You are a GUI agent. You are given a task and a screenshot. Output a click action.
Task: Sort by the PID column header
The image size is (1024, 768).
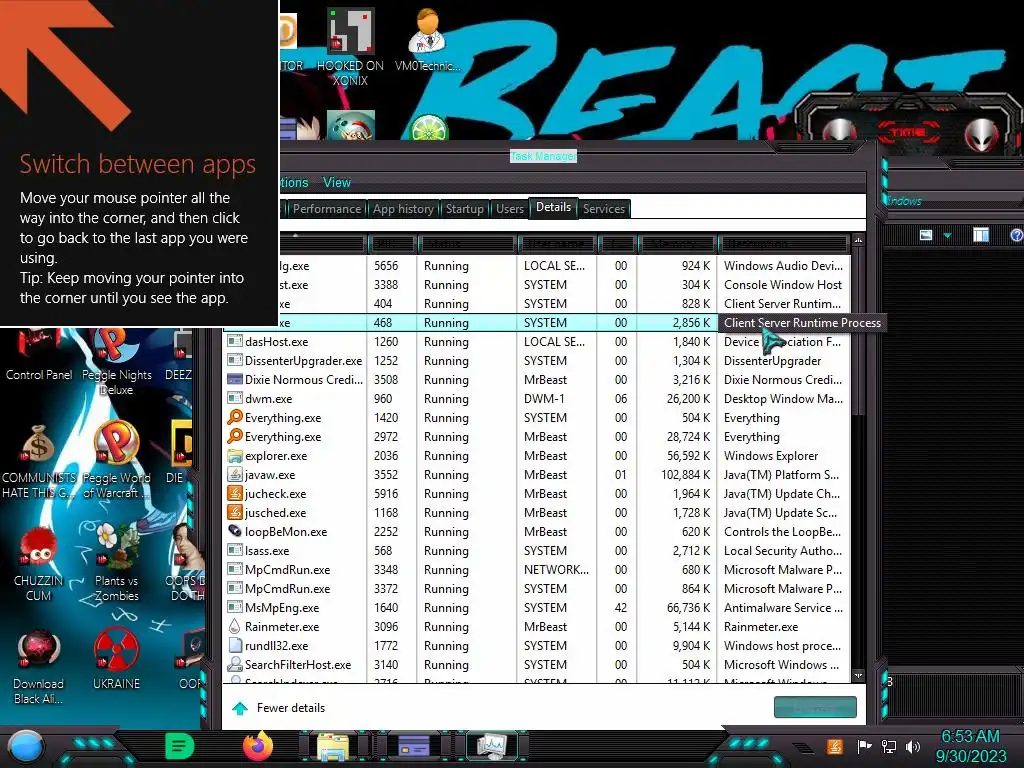(392, 244)
